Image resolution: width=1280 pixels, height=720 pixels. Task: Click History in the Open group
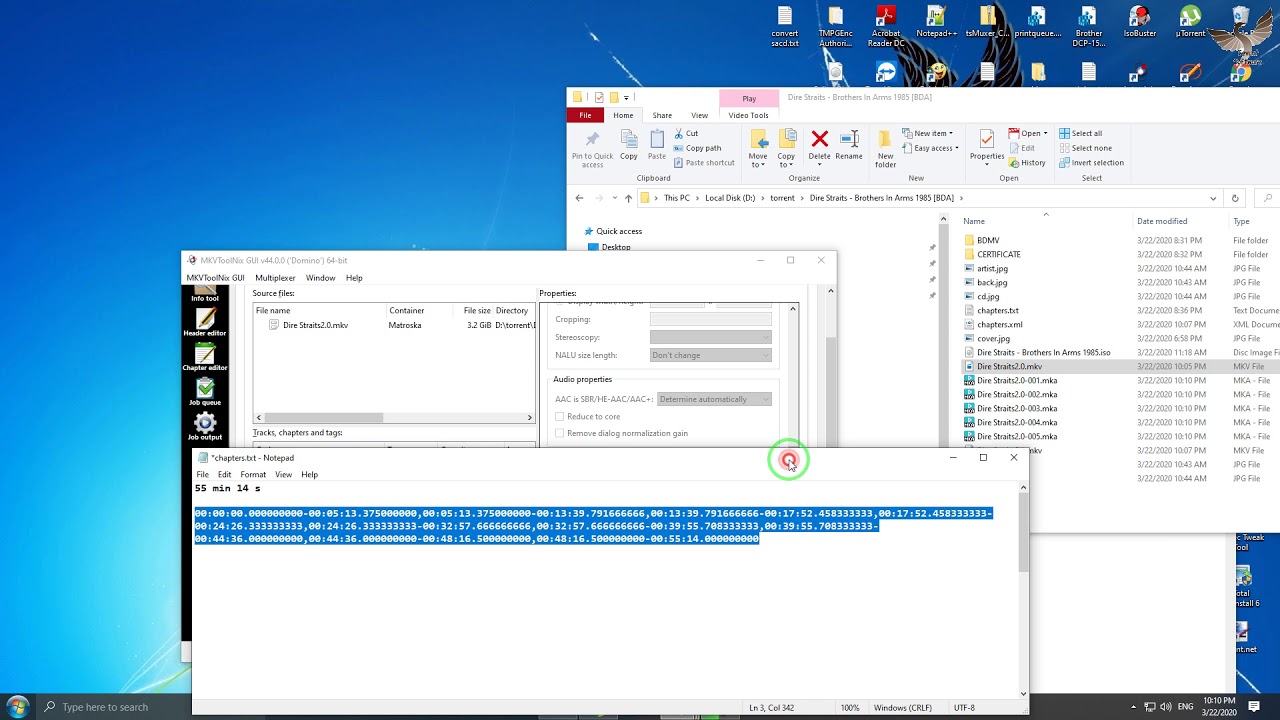pyautogui.click(x=1027, y=162)
